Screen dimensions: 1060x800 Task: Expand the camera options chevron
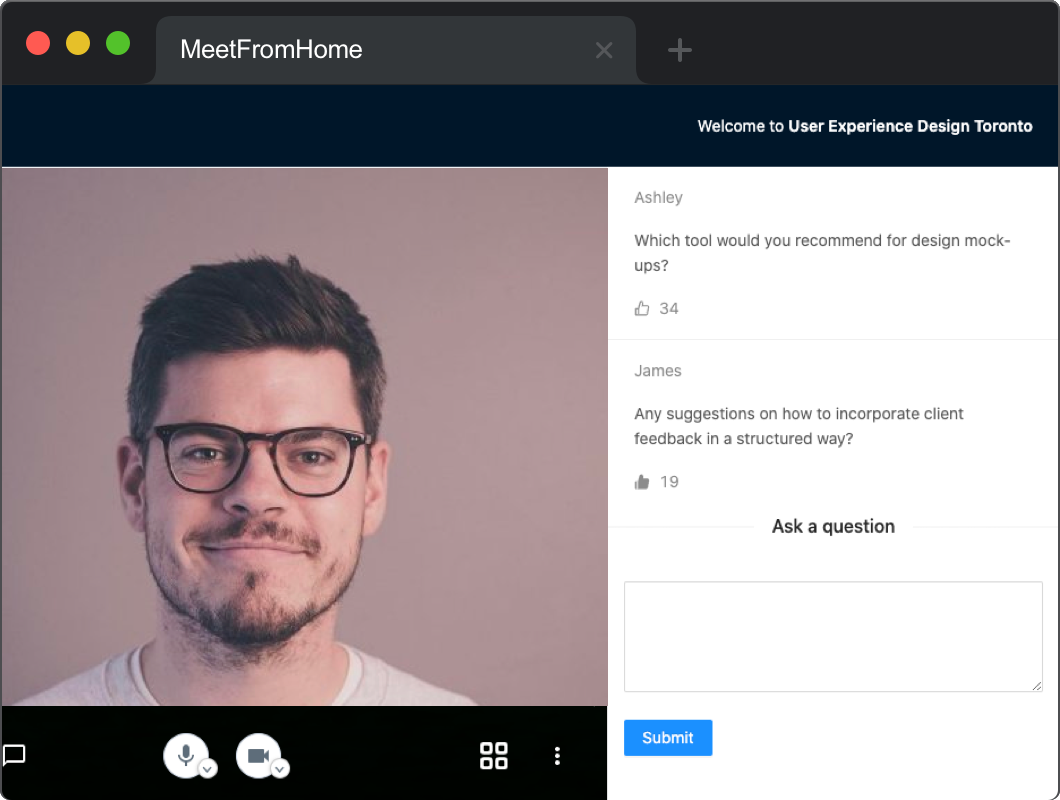tap(280, 769)
